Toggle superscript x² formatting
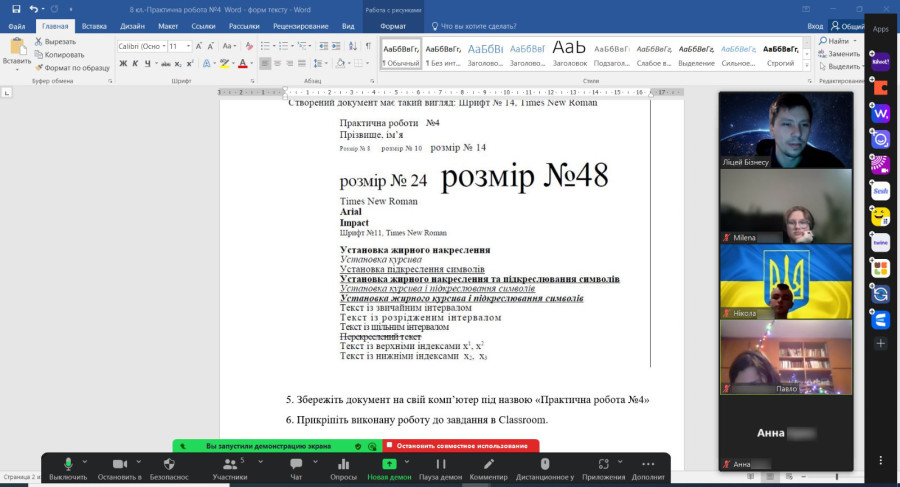This screenshot has width=900, height=487. click(x=189, y=63)
